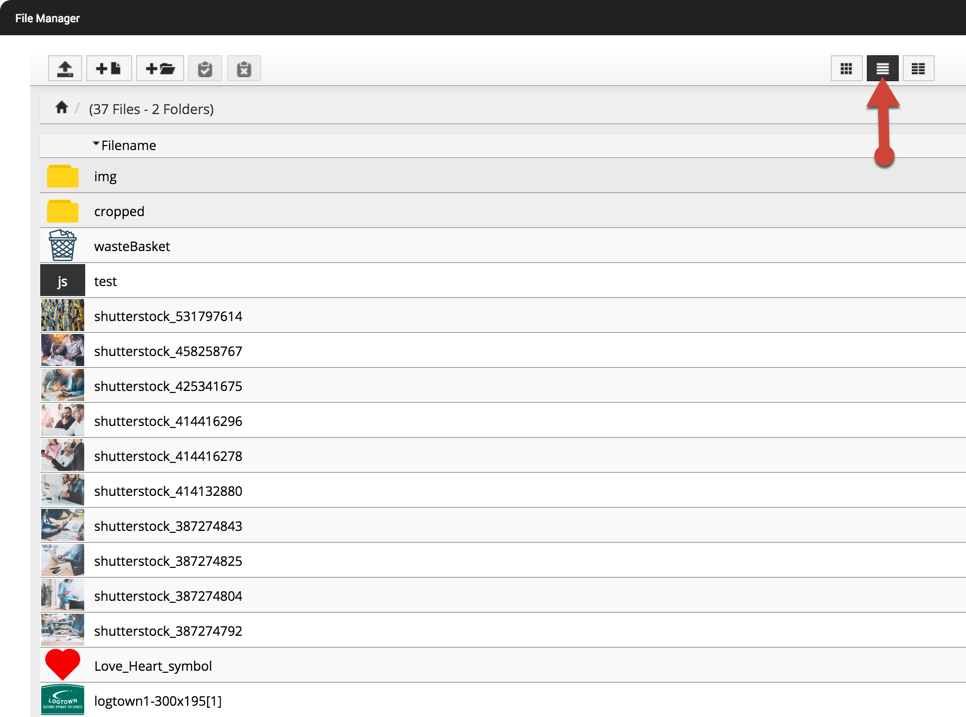Select file name Love_Heart_symbol
This screenshot has width=966, height=717.
tap(153, 666)
